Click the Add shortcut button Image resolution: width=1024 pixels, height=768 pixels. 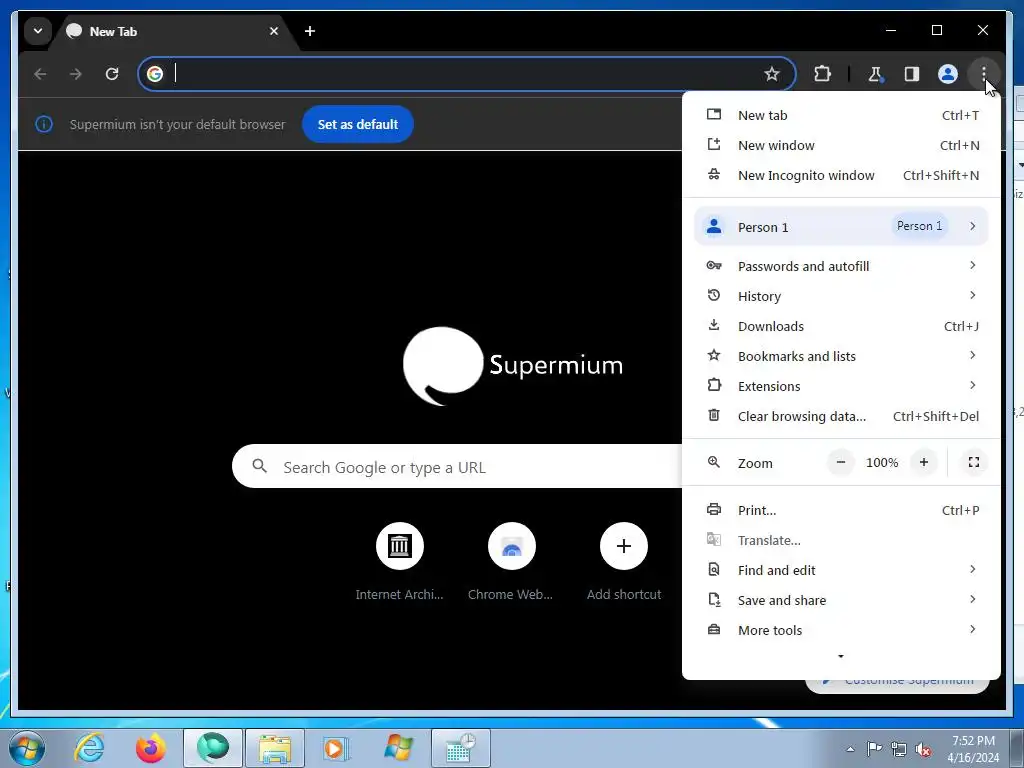click(x=624, y=562)
